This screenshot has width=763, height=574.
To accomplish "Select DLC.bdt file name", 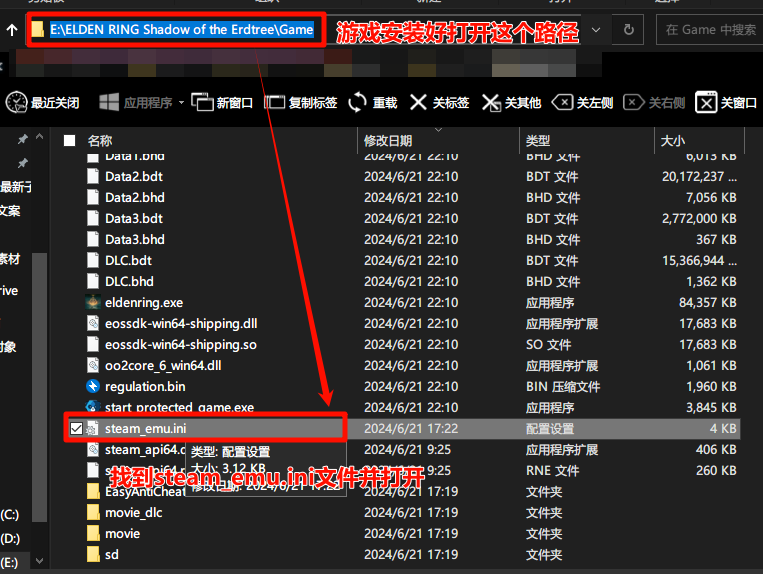I will pos(128,260).
